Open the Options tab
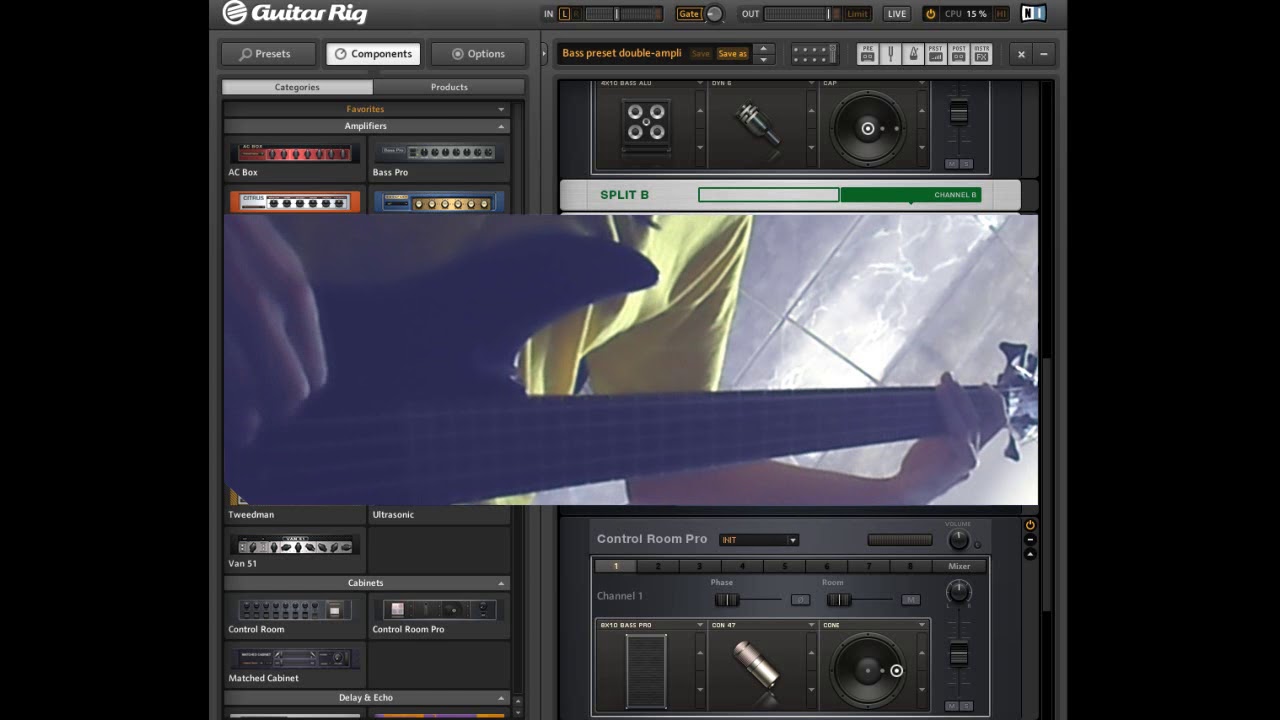Screen dimensions: 1280x720 (478, 54)
